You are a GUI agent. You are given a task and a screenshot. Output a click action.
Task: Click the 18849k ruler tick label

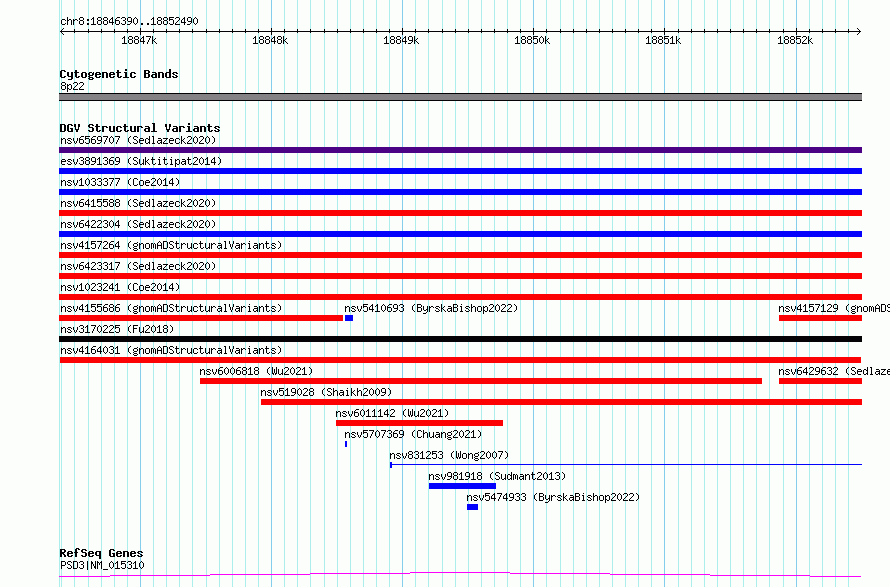point(401,40)
